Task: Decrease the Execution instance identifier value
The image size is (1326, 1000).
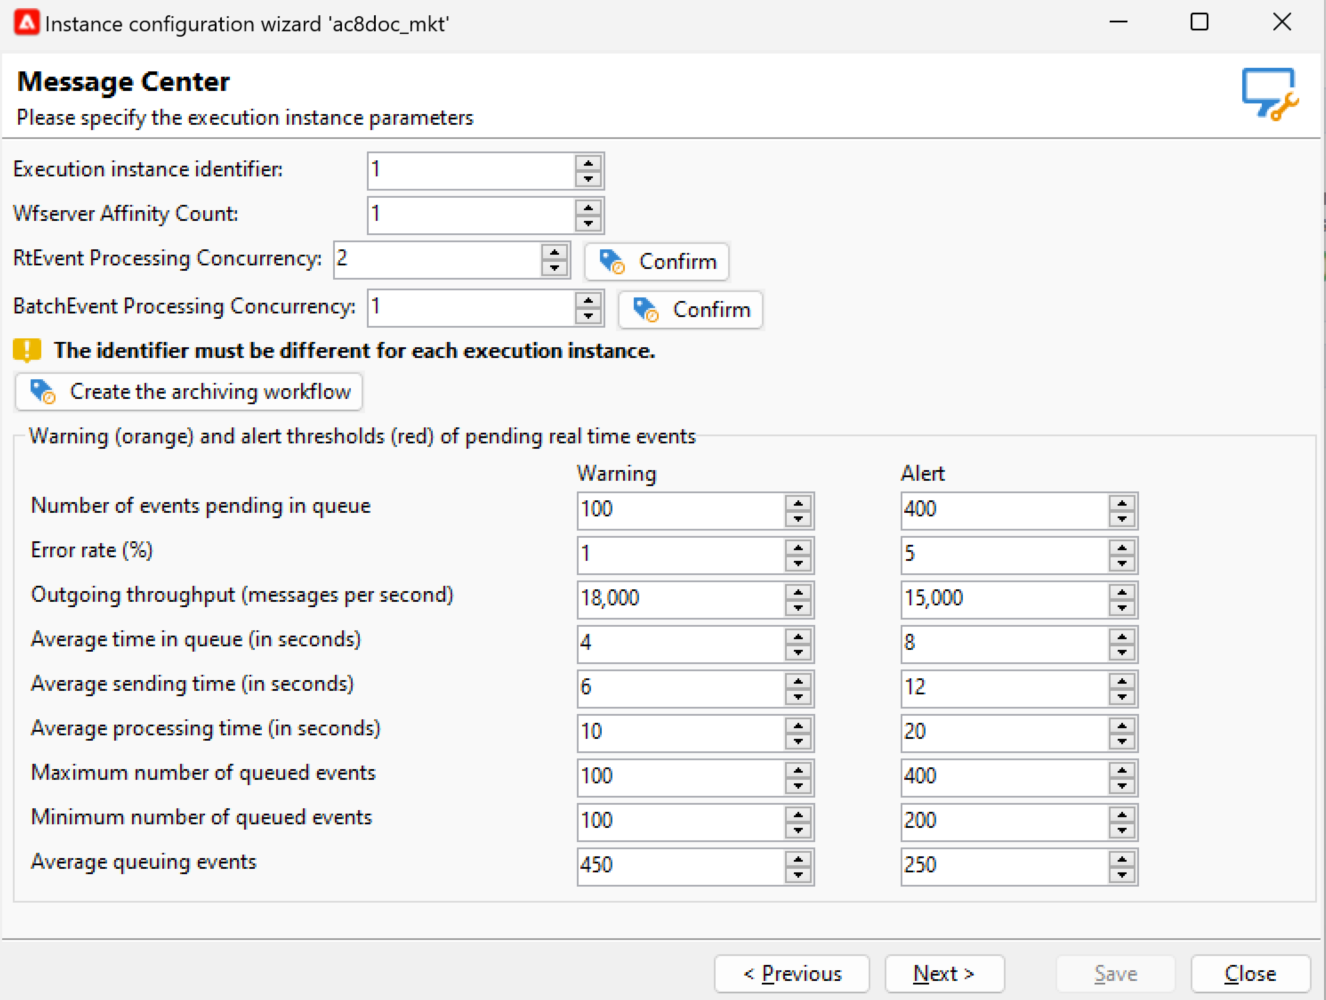Action: click(589, 179)
